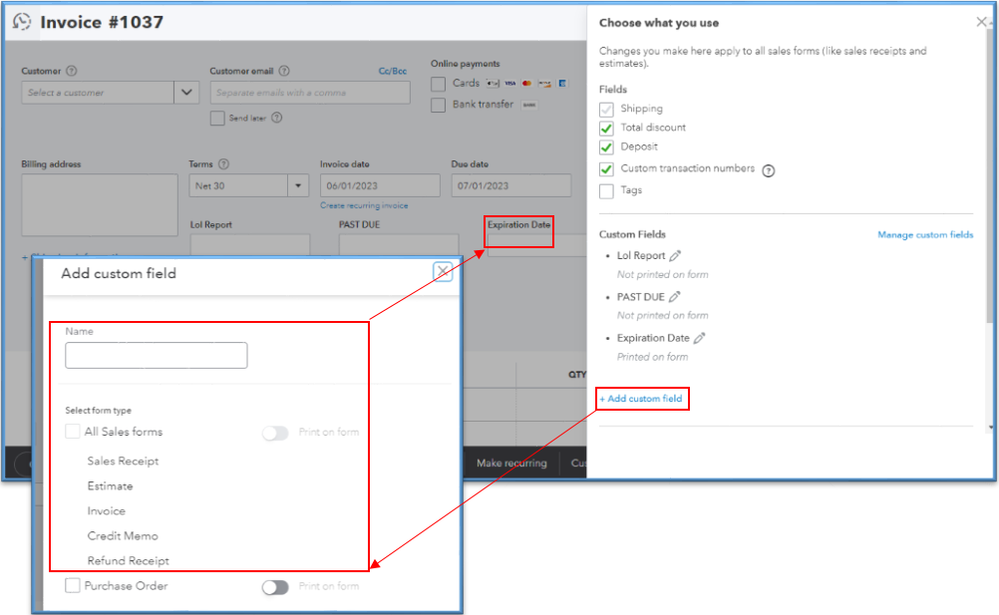The width and height of the screenshot is (999, 615).
Task: Click the Customer email input field
Action: pyautogui.click(x=310, y=92)
